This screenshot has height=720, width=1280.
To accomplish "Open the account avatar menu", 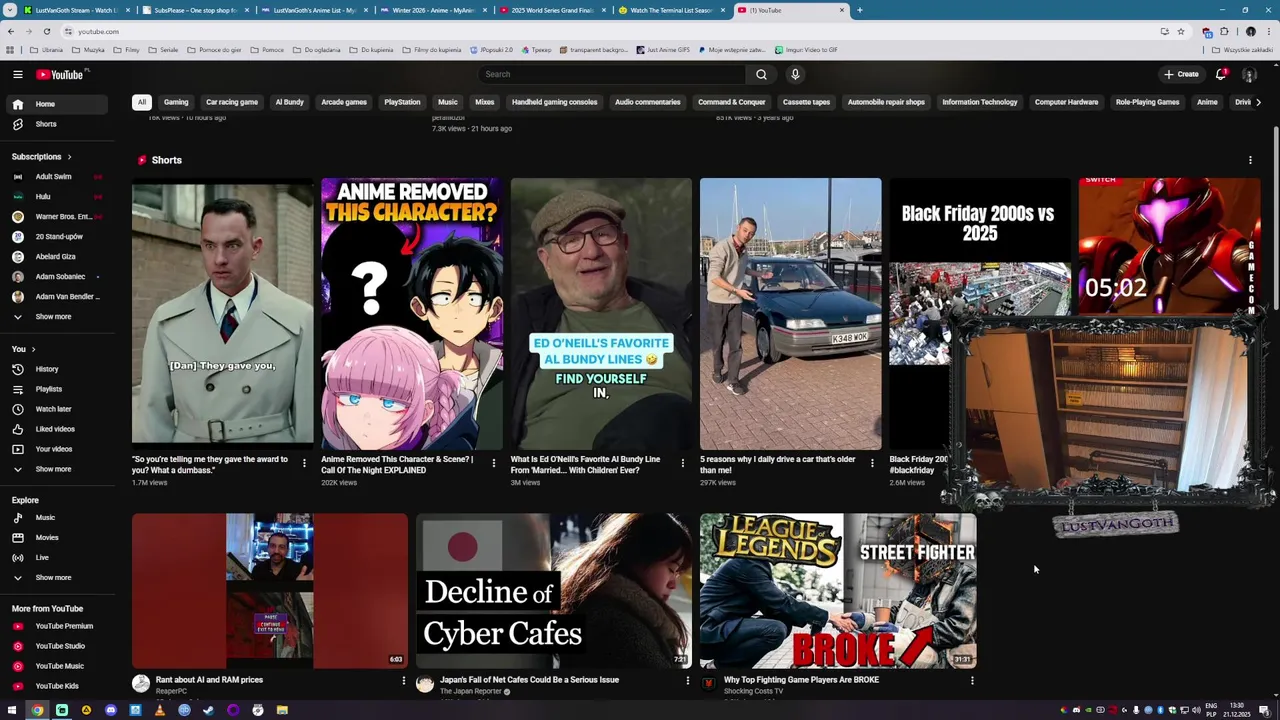I will [x=1249, y=74].
